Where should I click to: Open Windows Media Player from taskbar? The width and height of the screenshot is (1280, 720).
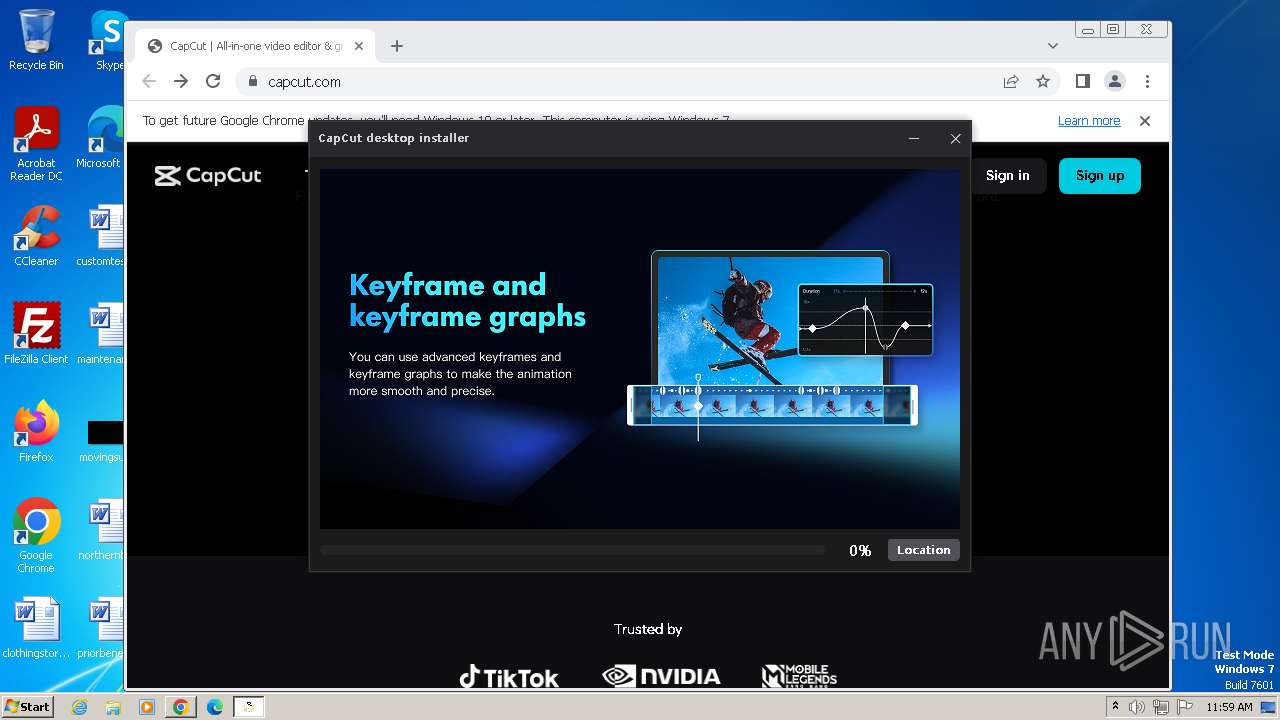click(147, 707)
